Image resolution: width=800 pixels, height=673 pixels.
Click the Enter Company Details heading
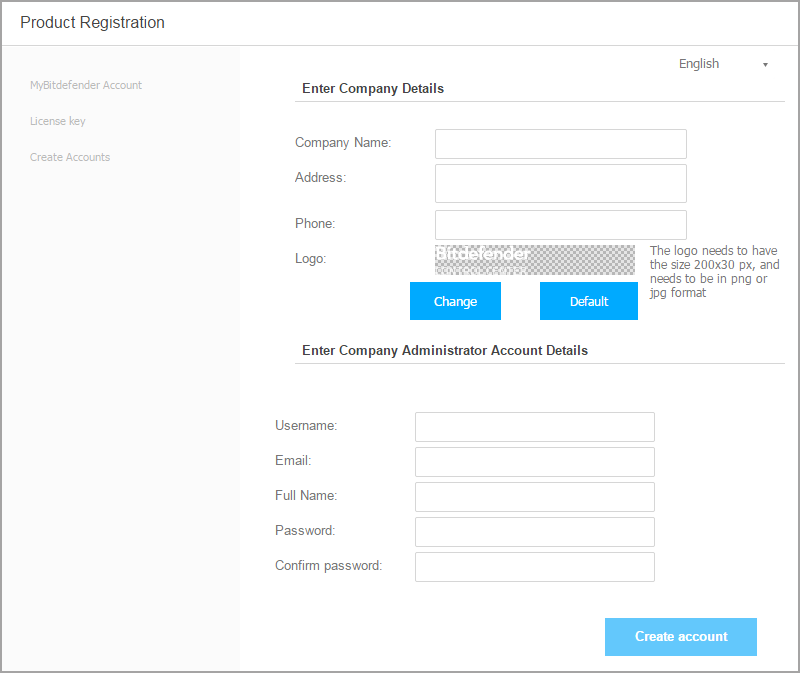tap(372, 88)
